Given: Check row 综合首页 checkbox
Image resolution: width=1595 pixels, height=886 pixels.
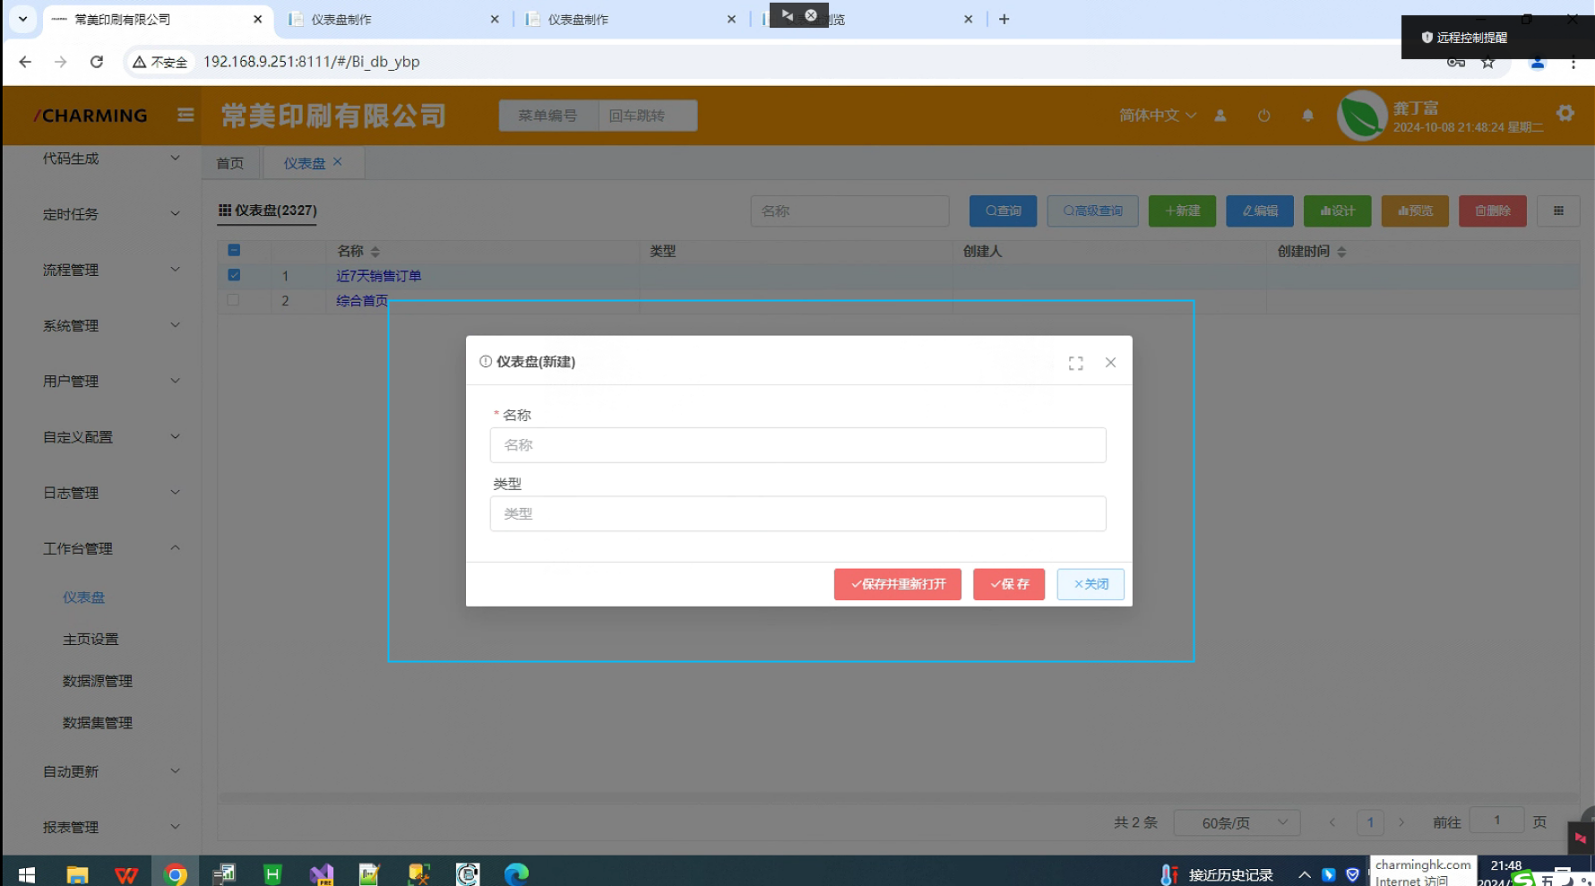Looking at the screenshot, I should [233, 300].
